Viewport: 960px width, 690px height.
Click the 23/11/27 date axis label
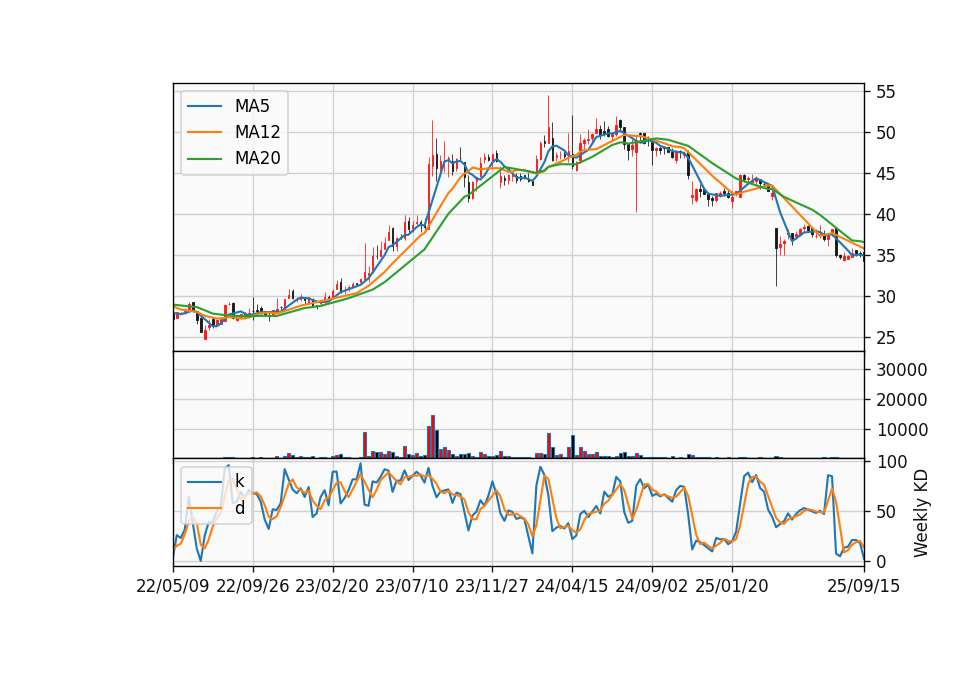pyautogui.click(x=492, y=586)
